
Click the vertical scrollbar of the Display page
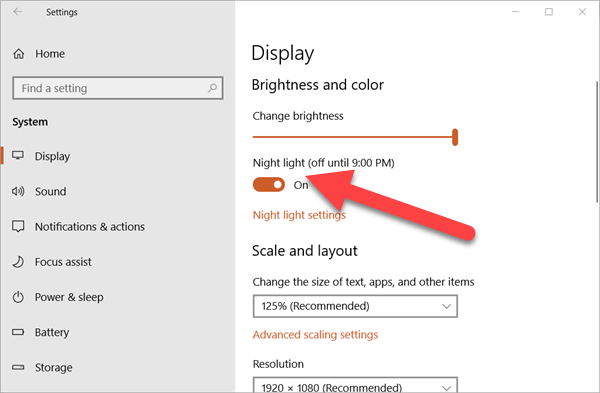coord(597,142)
